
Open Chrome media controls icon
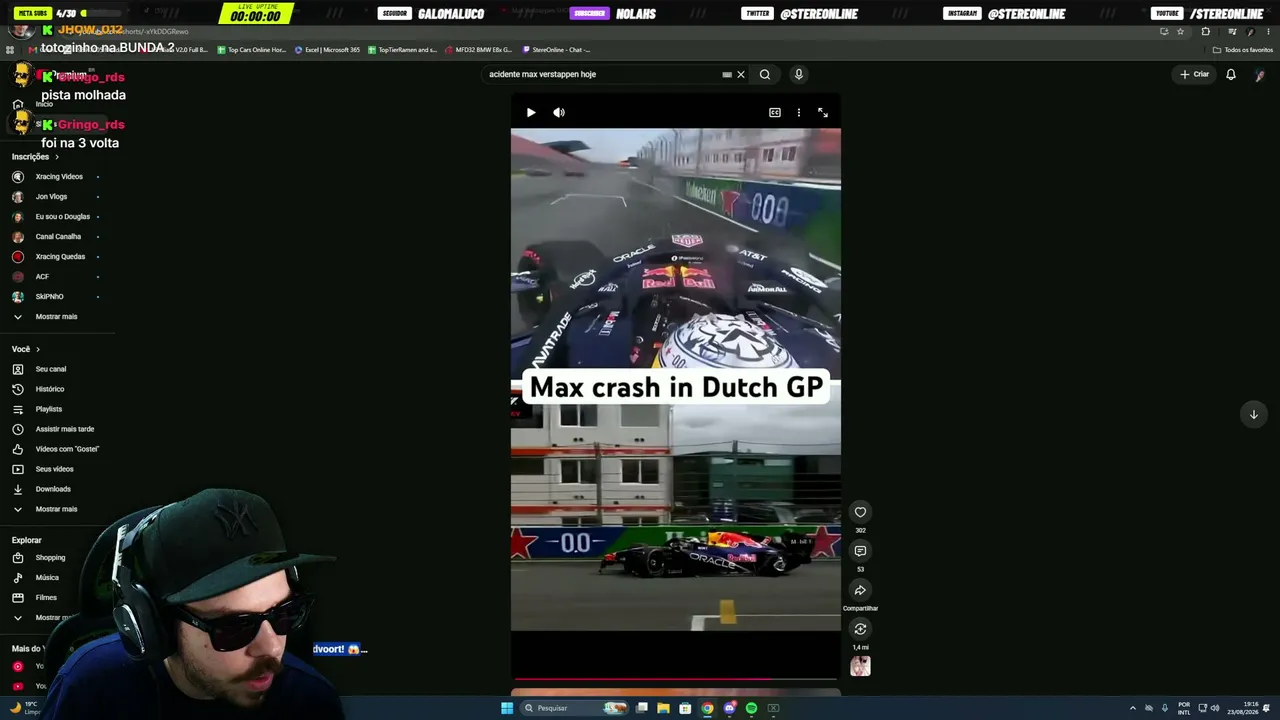1232,32
